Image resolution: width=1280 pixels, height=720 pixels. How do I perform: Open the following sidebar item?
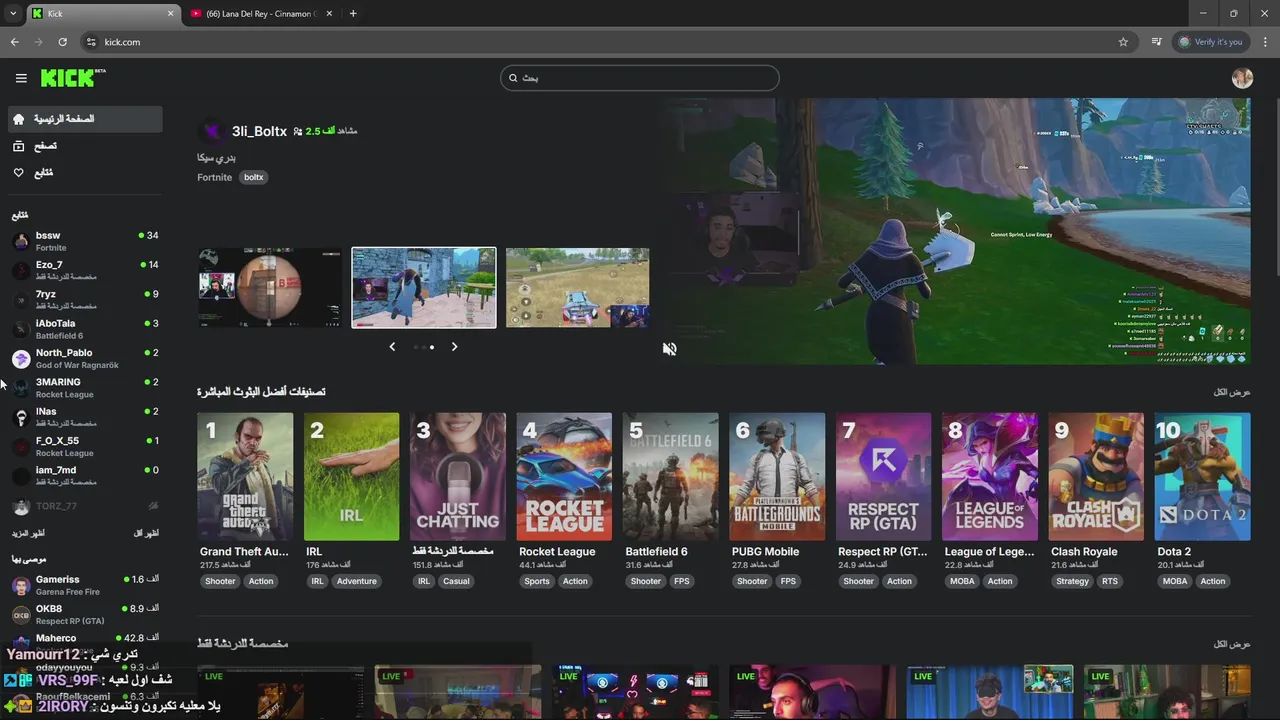pyautogui.click(x=85, y=173)
